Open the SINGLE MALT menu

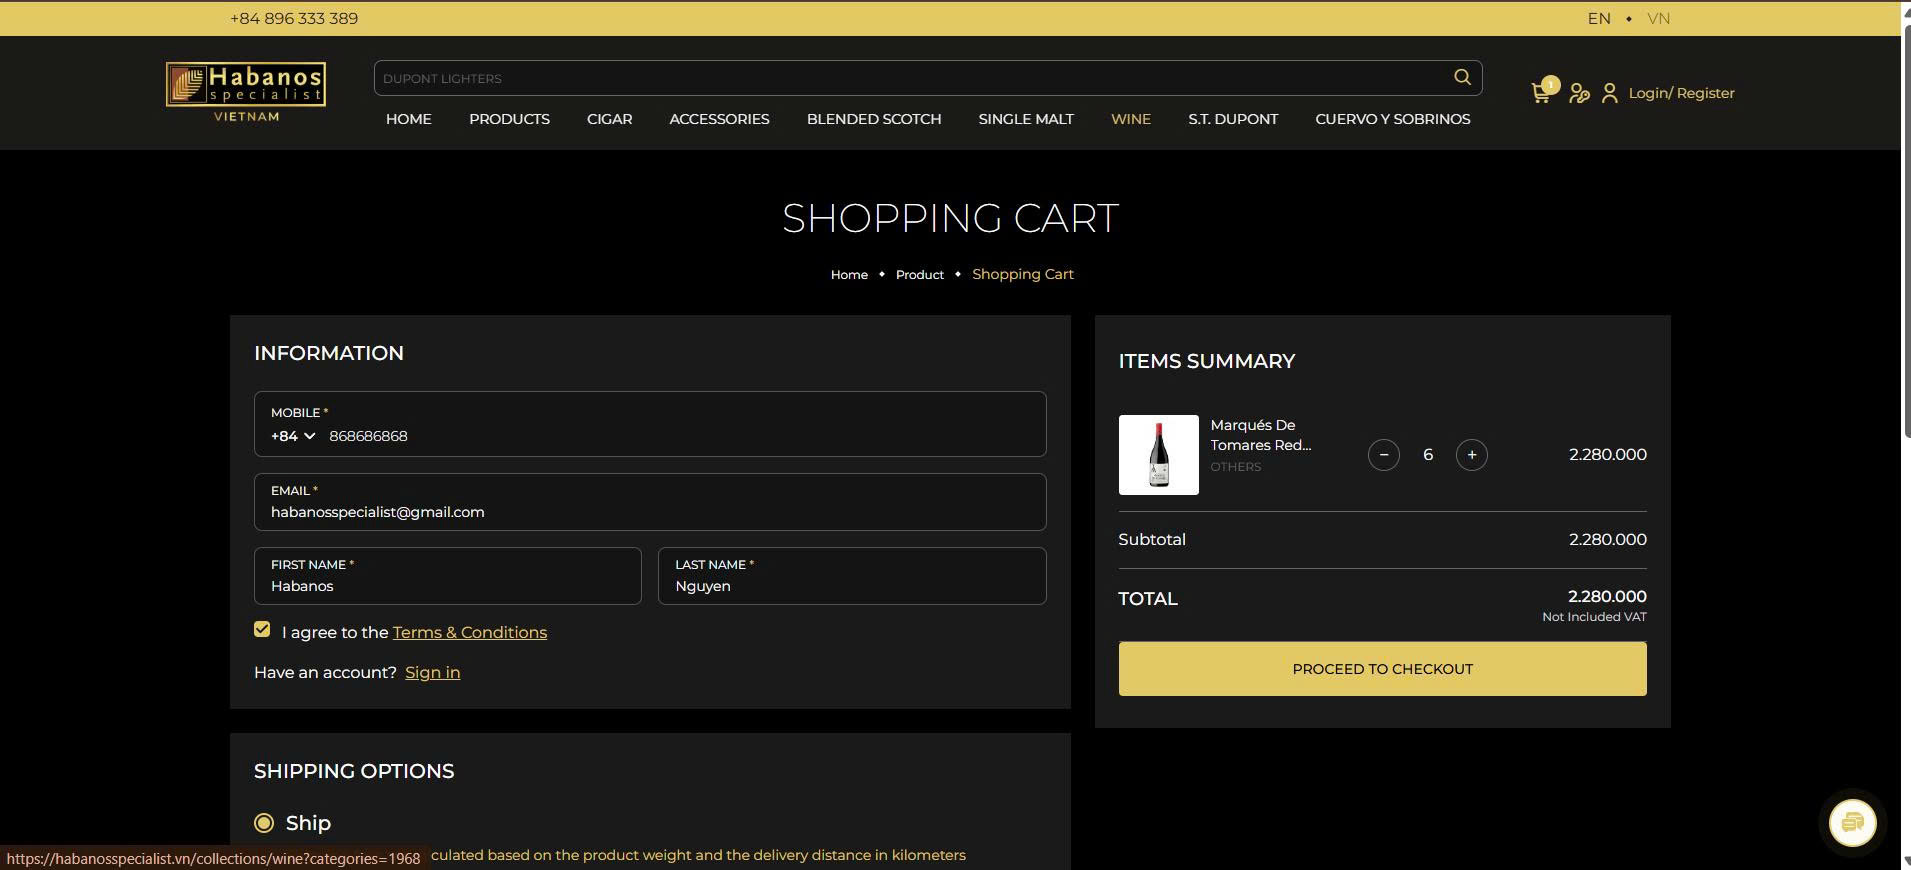click(1026, 119)
